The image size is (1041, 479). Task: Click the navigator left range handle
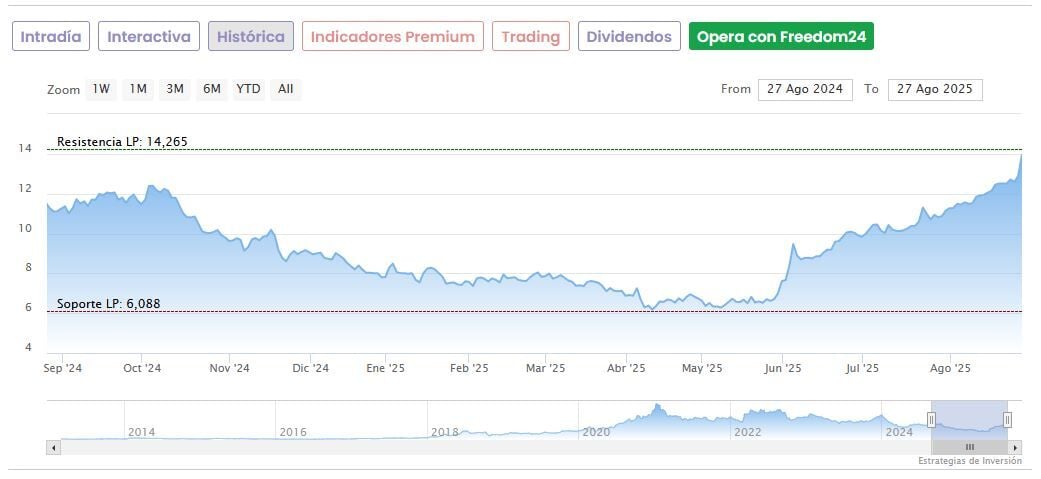click(932, 420)
